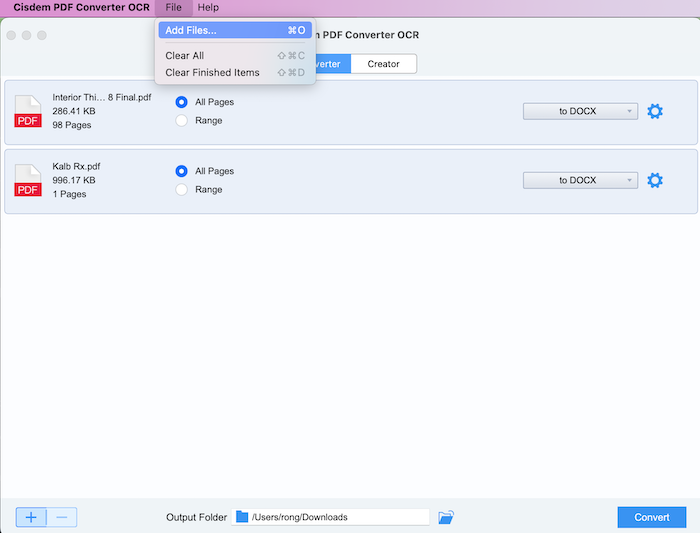Open to DOCX dropdown for Kalb Rx.pdf
The image size is (700, 533).
(580, 180)
